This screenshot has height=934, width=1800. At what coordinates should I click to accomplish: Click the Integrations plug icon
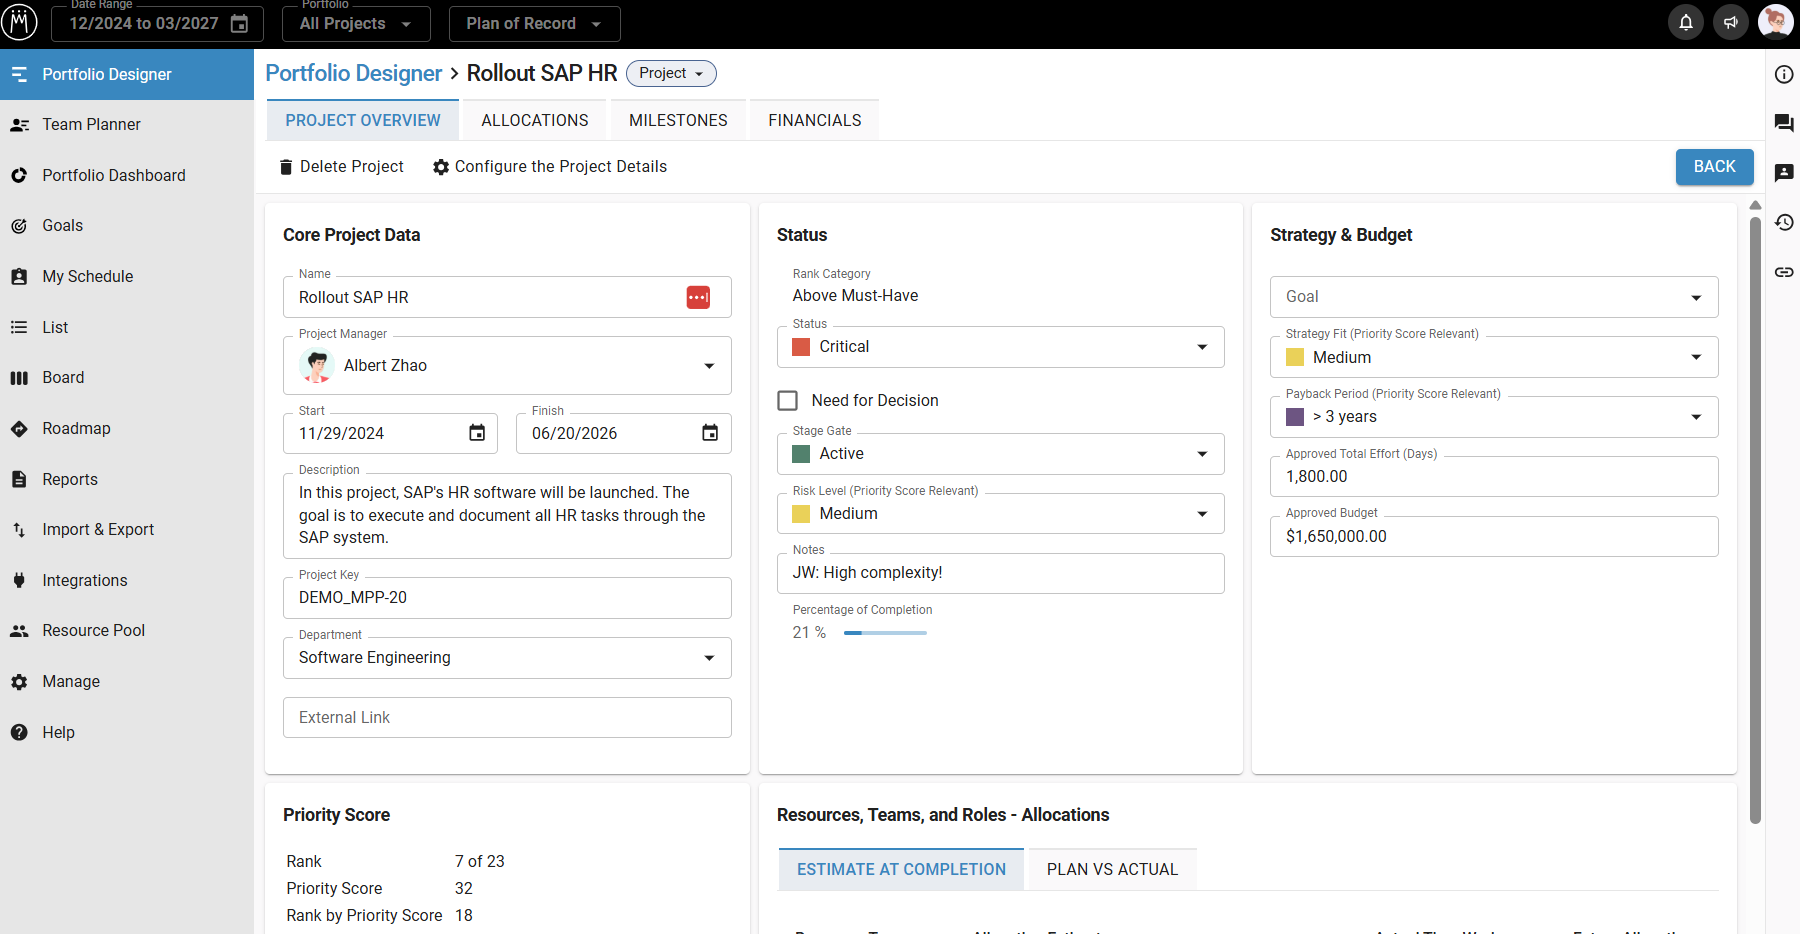(19, 580)
